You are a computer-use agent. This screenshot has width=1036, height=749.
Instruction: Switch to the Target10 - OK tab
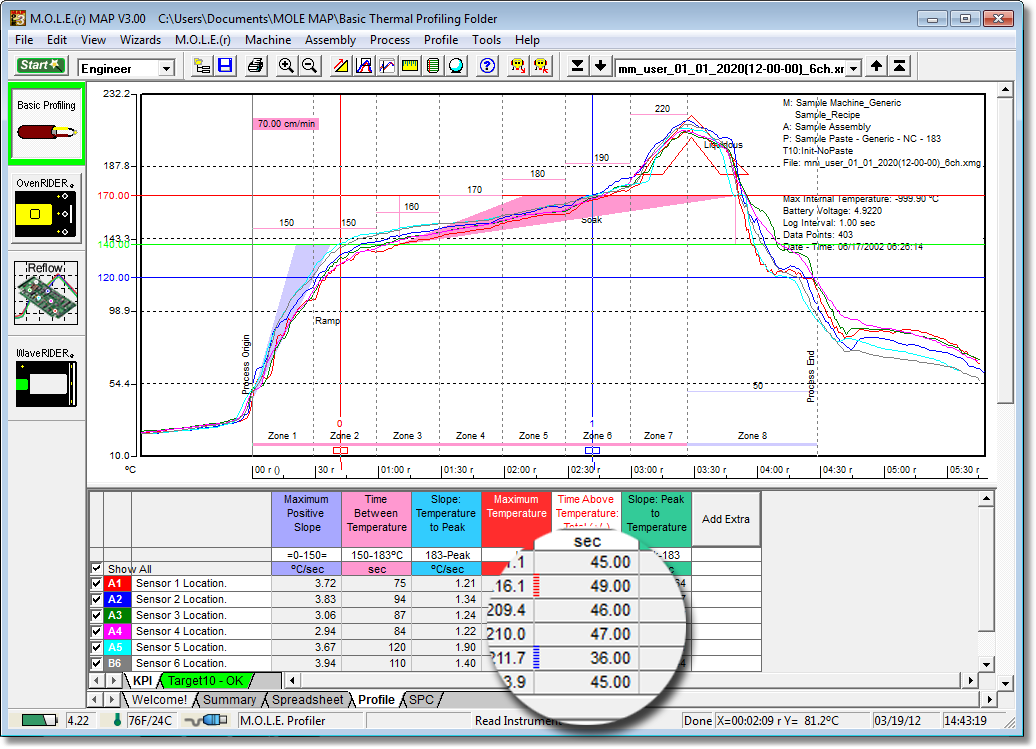pyautogui.click(x=206, y=680)
